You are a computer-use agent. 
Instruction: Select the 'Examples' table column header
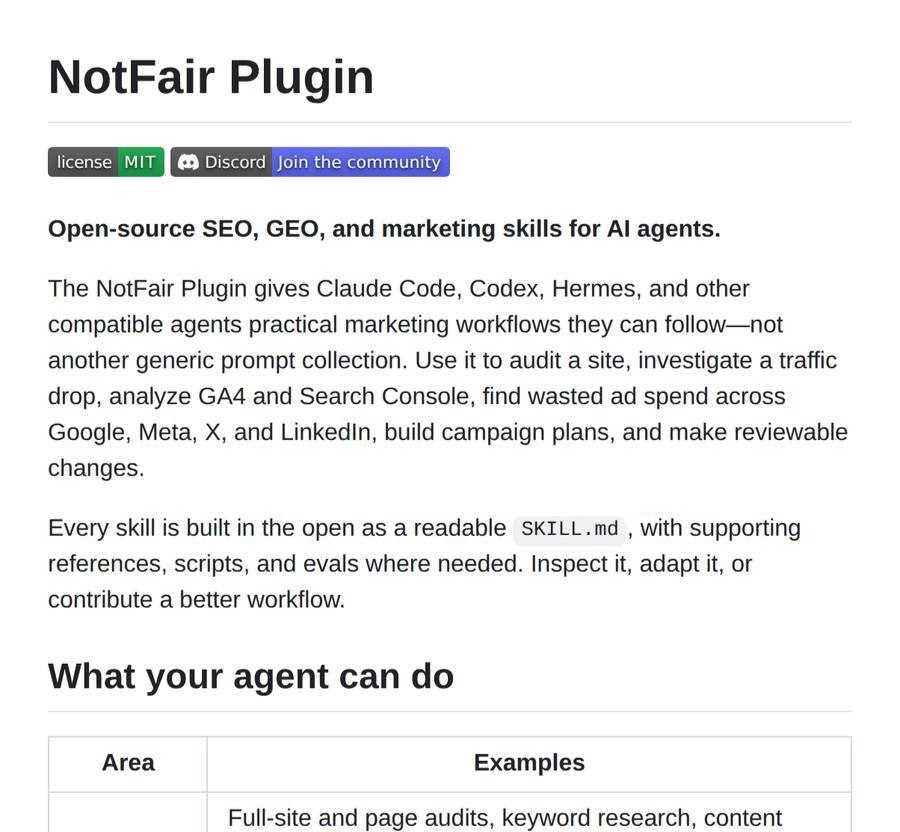tap(529, 763)
